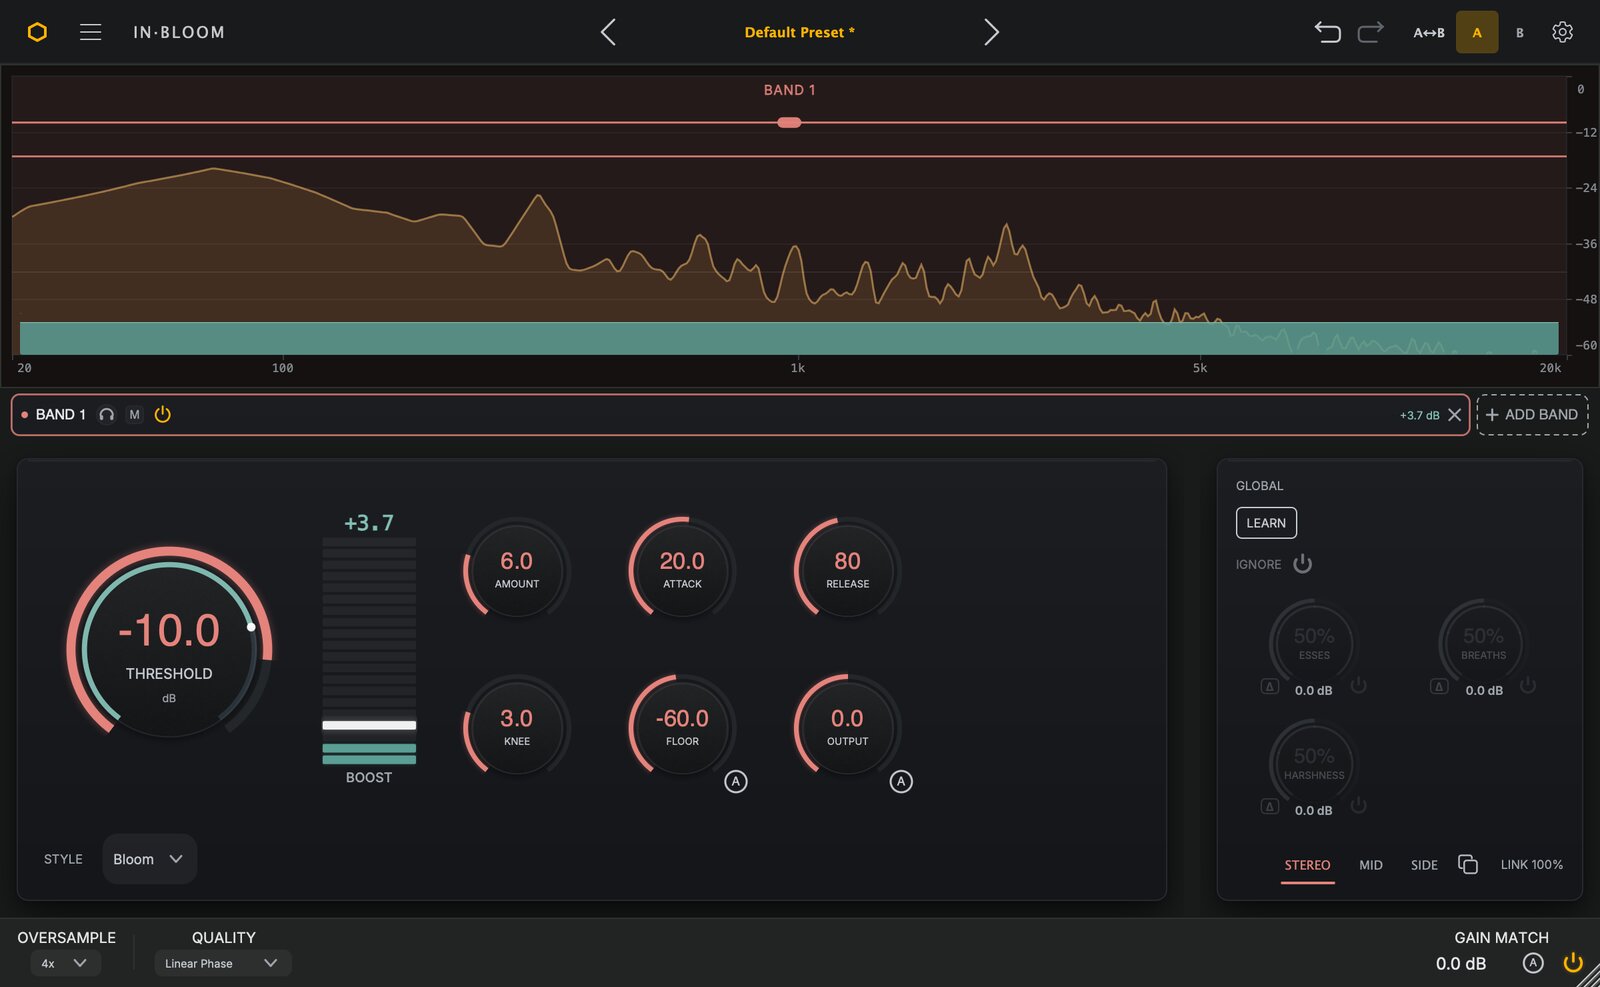The image size is (1600, 987).
Task: Click the undo arrow icon
Action: (1327, 32)
